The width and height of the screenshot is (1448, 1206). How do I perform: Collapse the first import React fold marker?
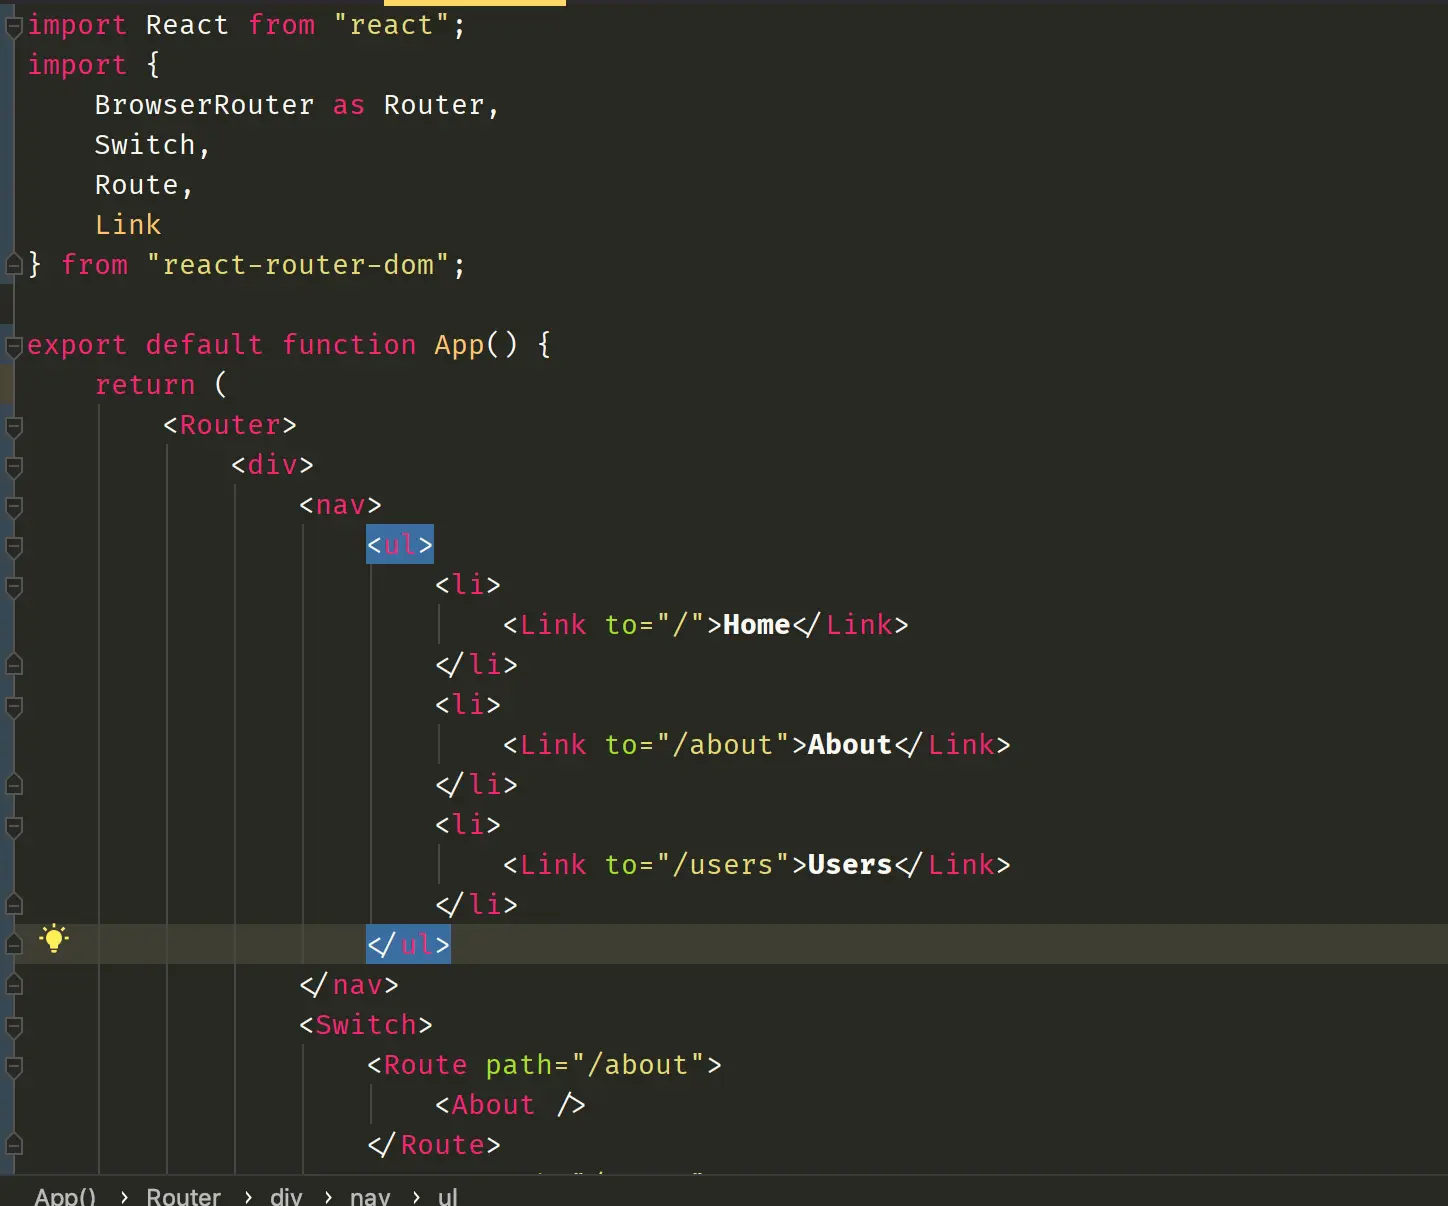(14, 27)
